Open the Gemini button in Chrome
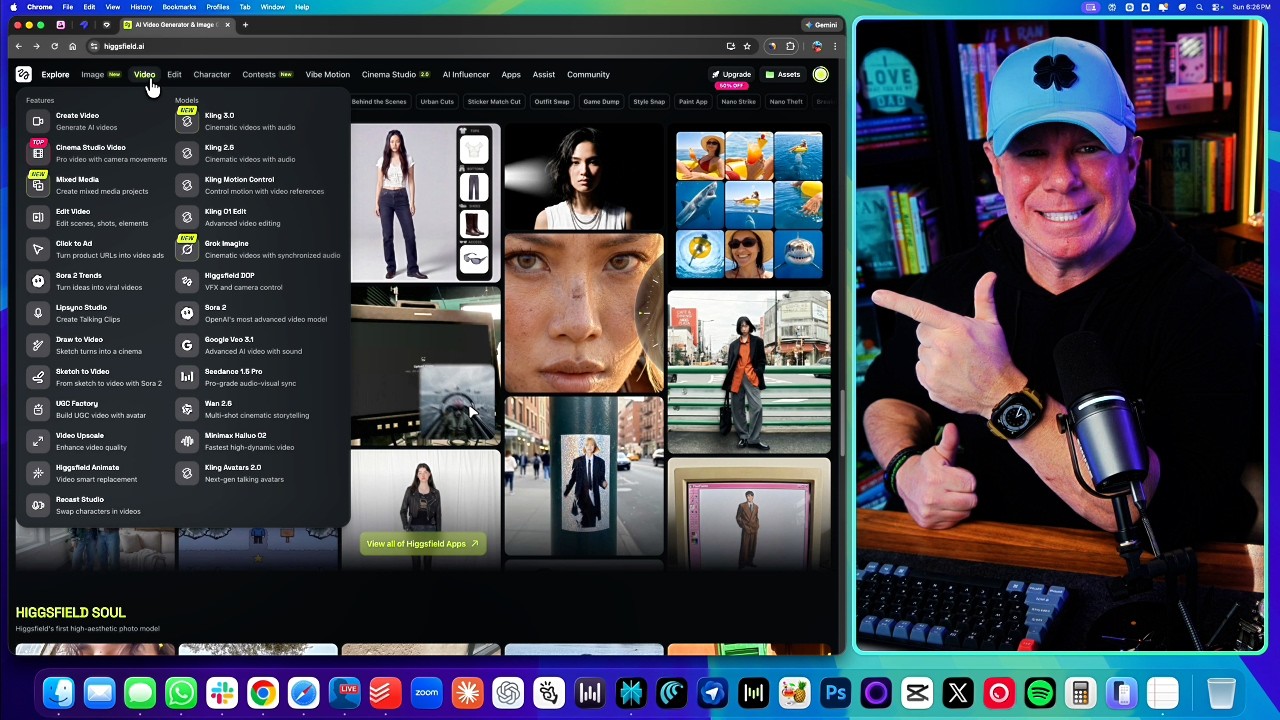Screen dimensions: 1280x720 coord(821,25)
